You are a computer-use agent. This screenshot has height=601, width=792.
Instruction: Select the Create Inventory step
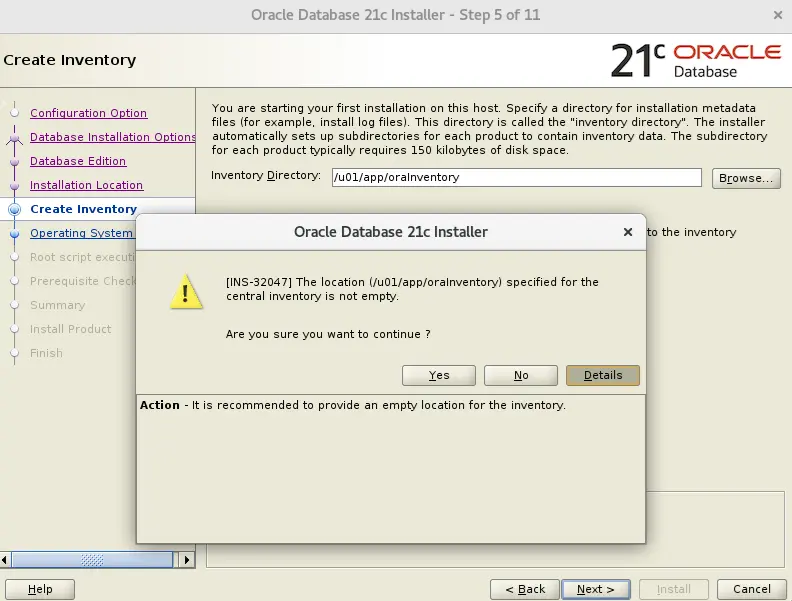83,209
